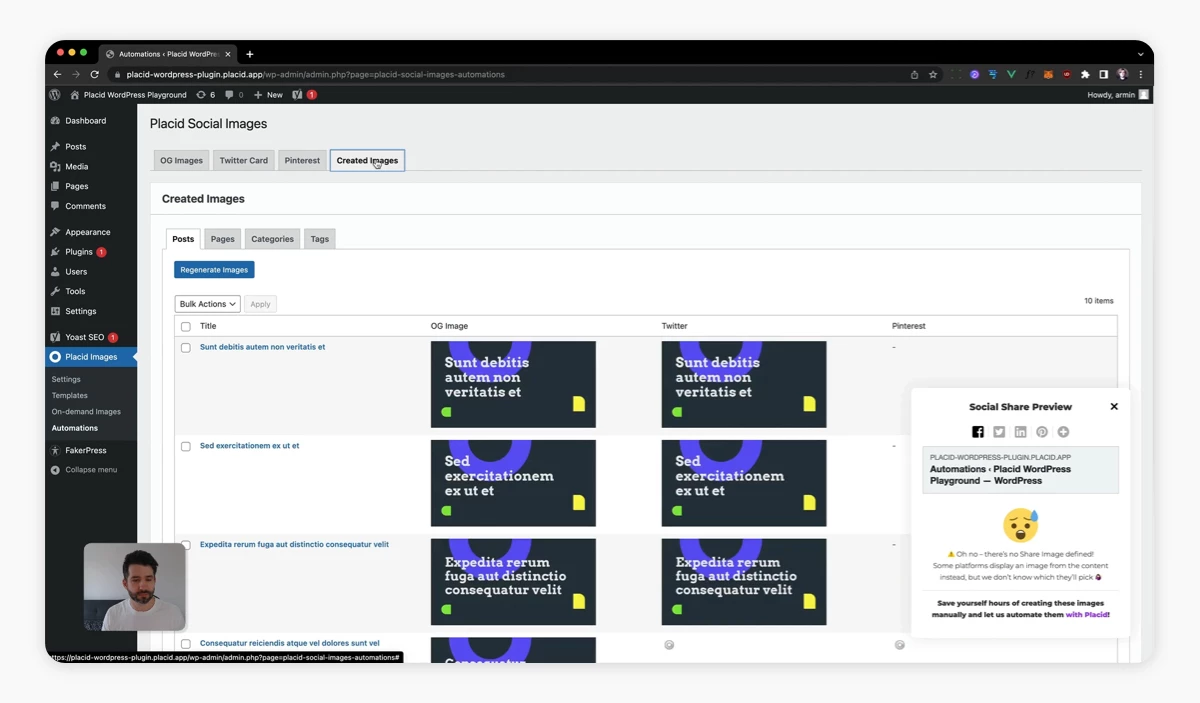1200x703 pixels.
Task: Open the post 'Sunt debitis autem non veritatis et'
Action: point(262,347)
